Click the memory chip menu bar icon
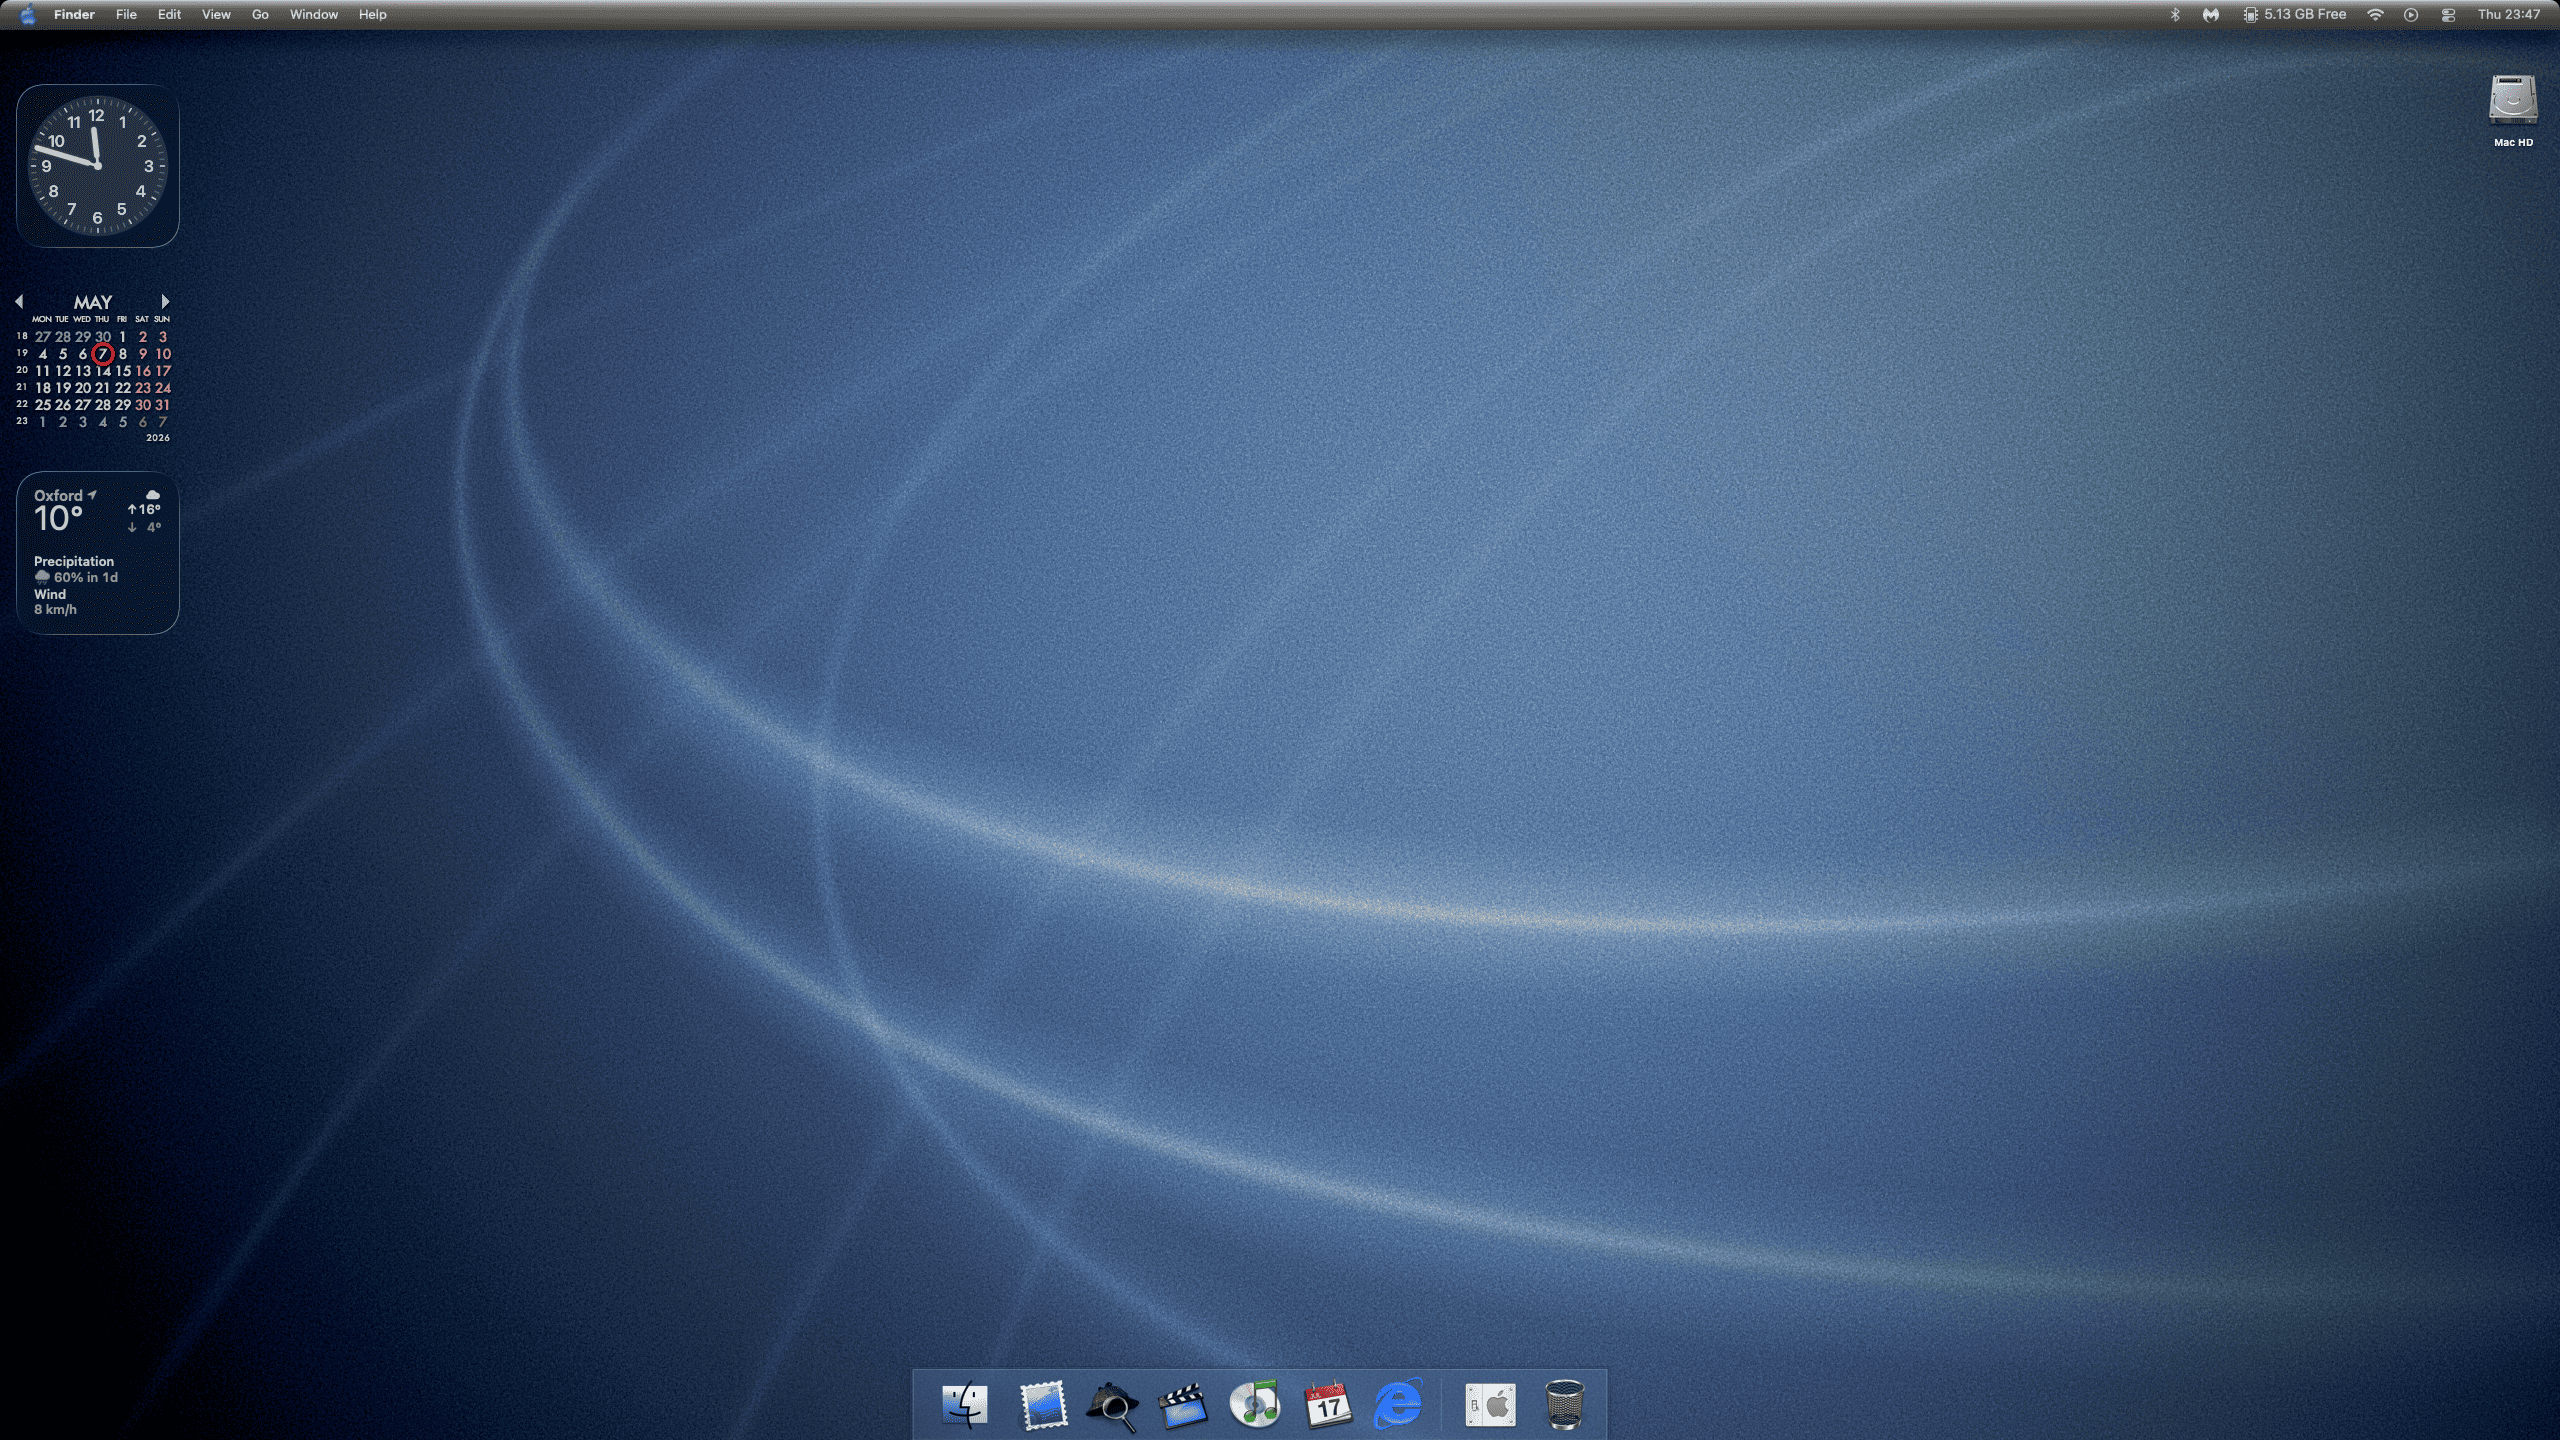This screenshot has width=2560, height=1440. pos(2250,14)
